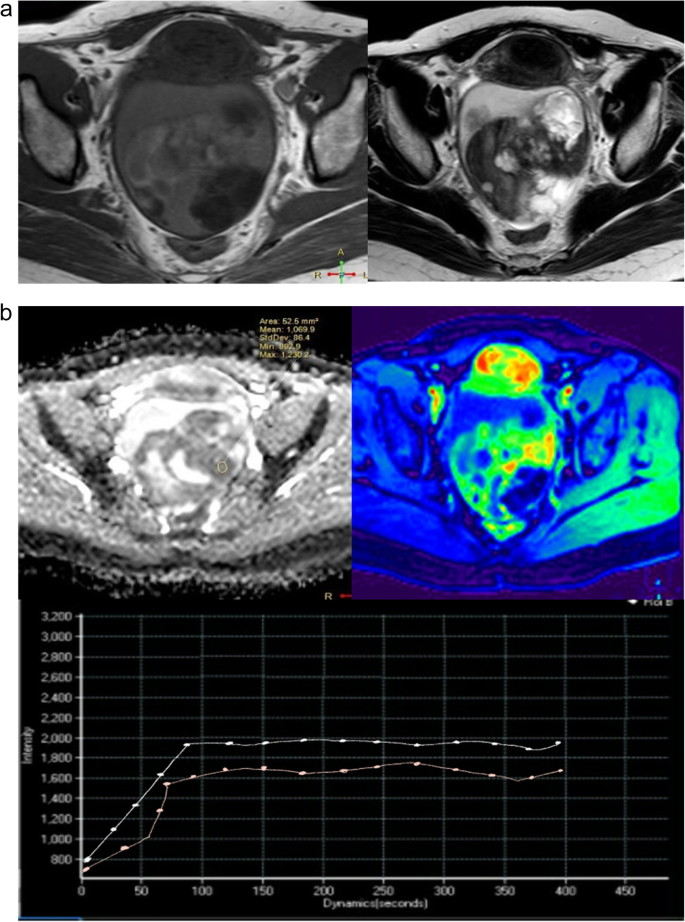Image resolution: width=685 pixels, height=922 pixels.
Task: Click the 300 x-axis tick label
Action: coord(443,891)
